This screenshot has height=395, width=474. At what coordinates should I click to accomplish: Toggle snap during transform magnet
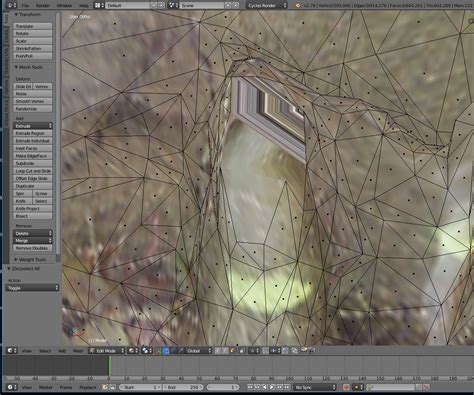[x=265, y=350]
